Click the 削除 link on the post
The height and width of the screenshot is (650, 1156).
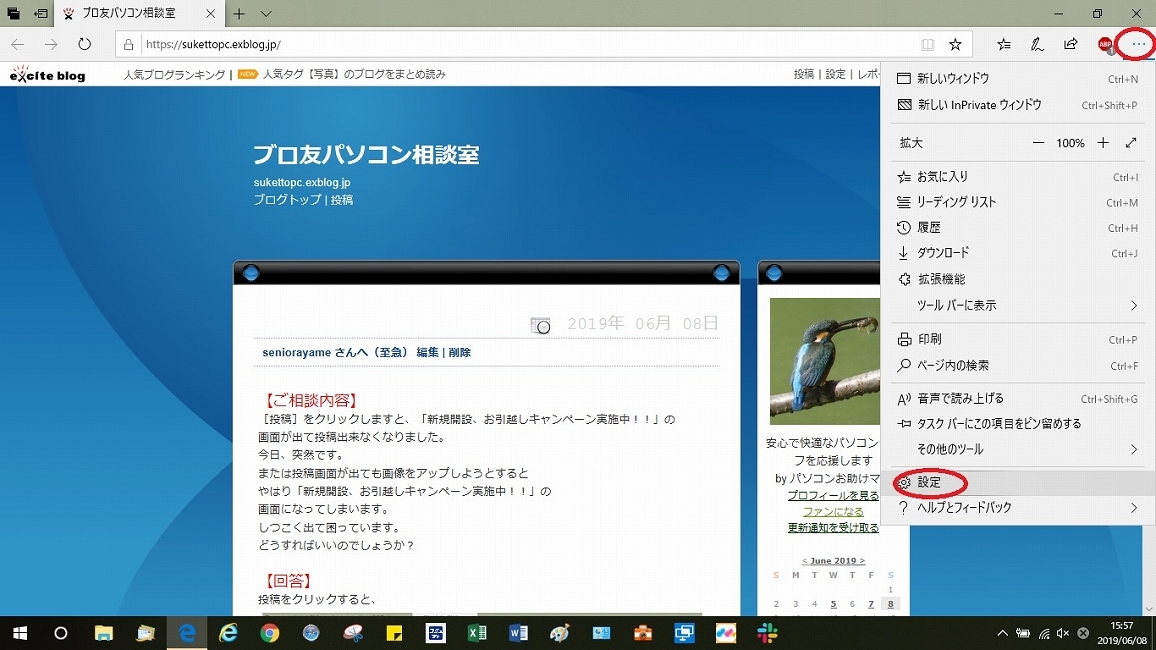point(459,352)
